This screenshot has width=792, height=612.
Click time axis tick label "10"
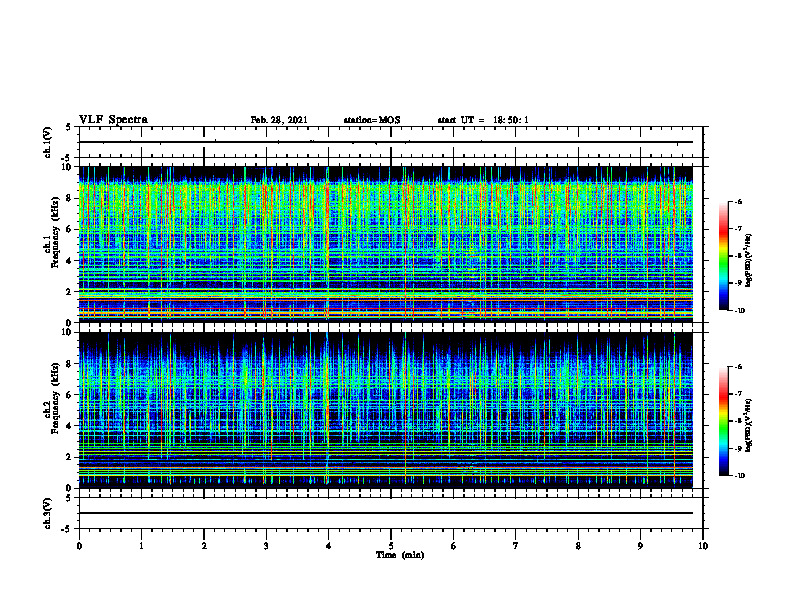point(703,546)
